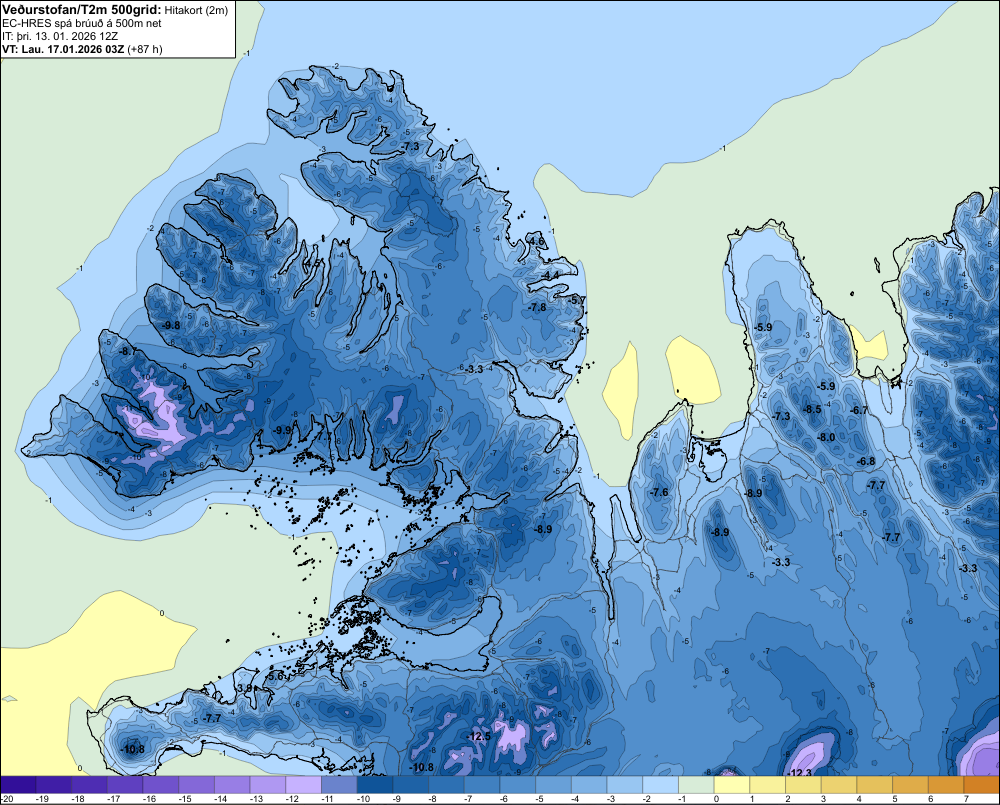
Task: Click the valid time 'VT: Lau. 17.01.2026 03Z (+87 h)'
Action: 82,49
